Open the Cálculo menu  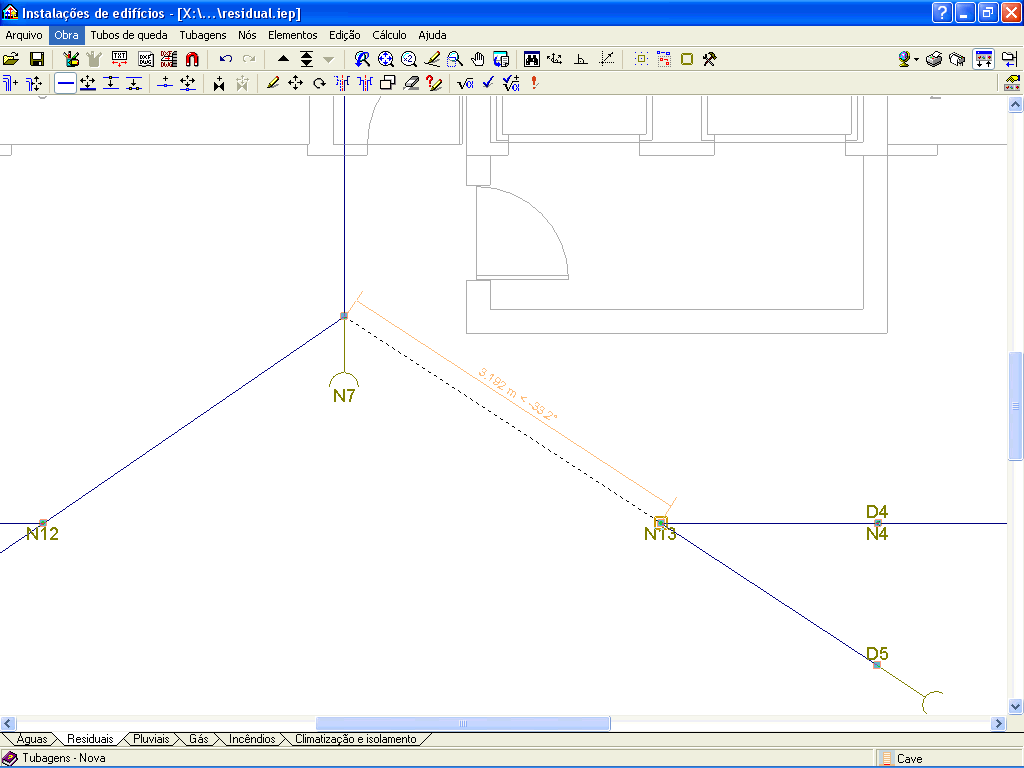[x=389, y=35]
